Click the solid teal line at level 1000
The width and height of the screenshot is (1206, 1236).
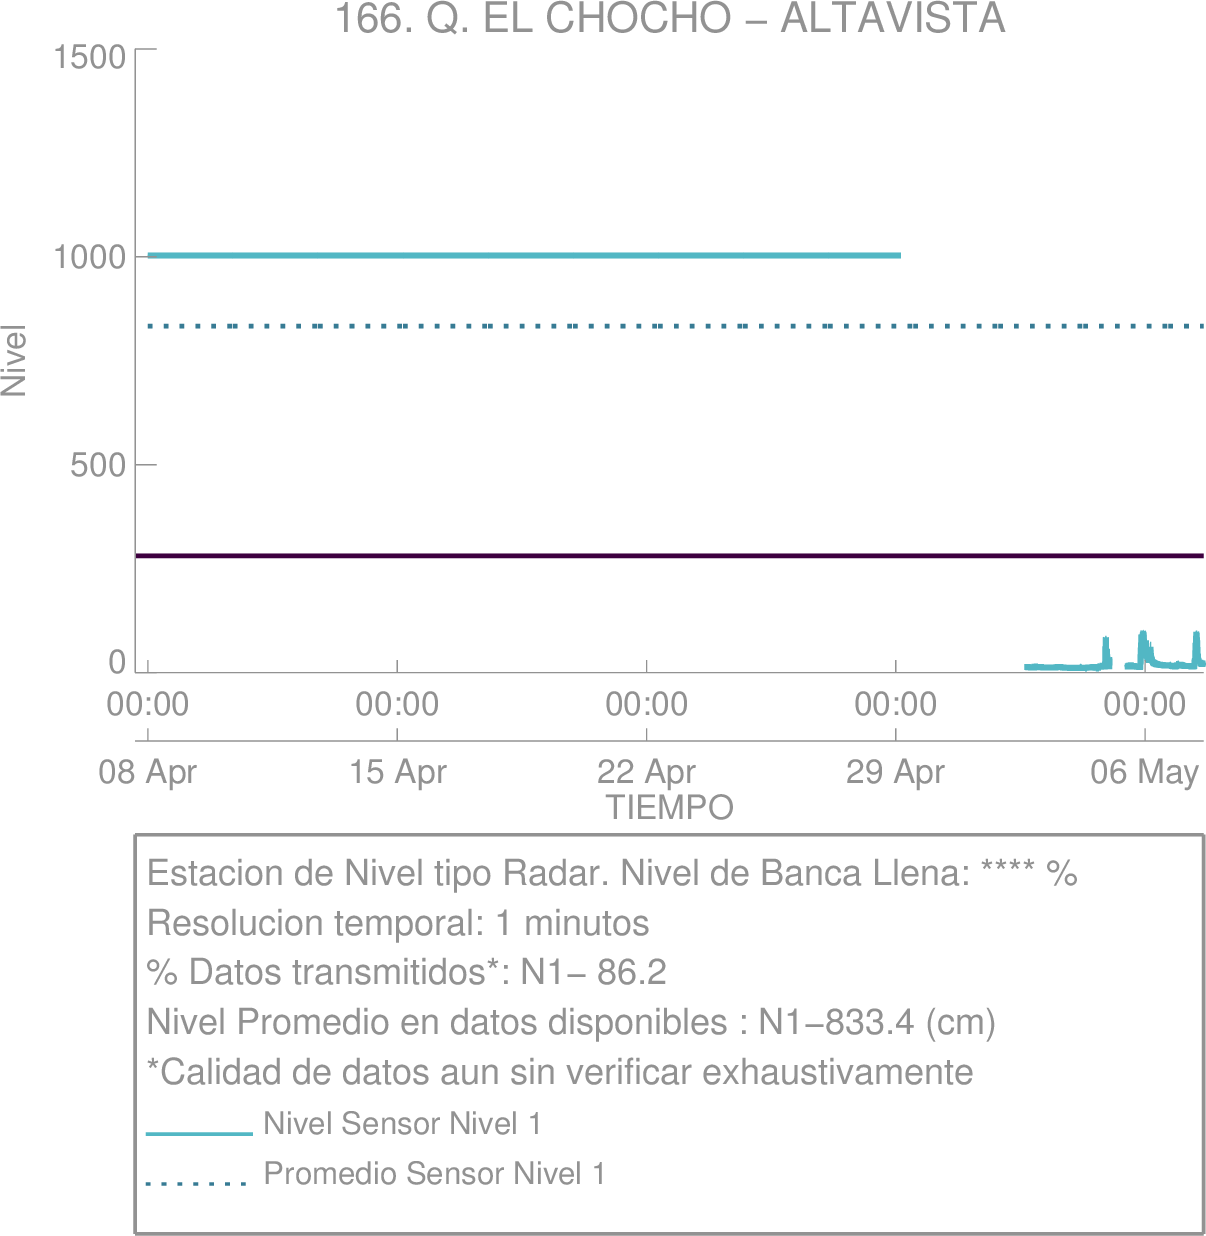[x=524, y=255]
